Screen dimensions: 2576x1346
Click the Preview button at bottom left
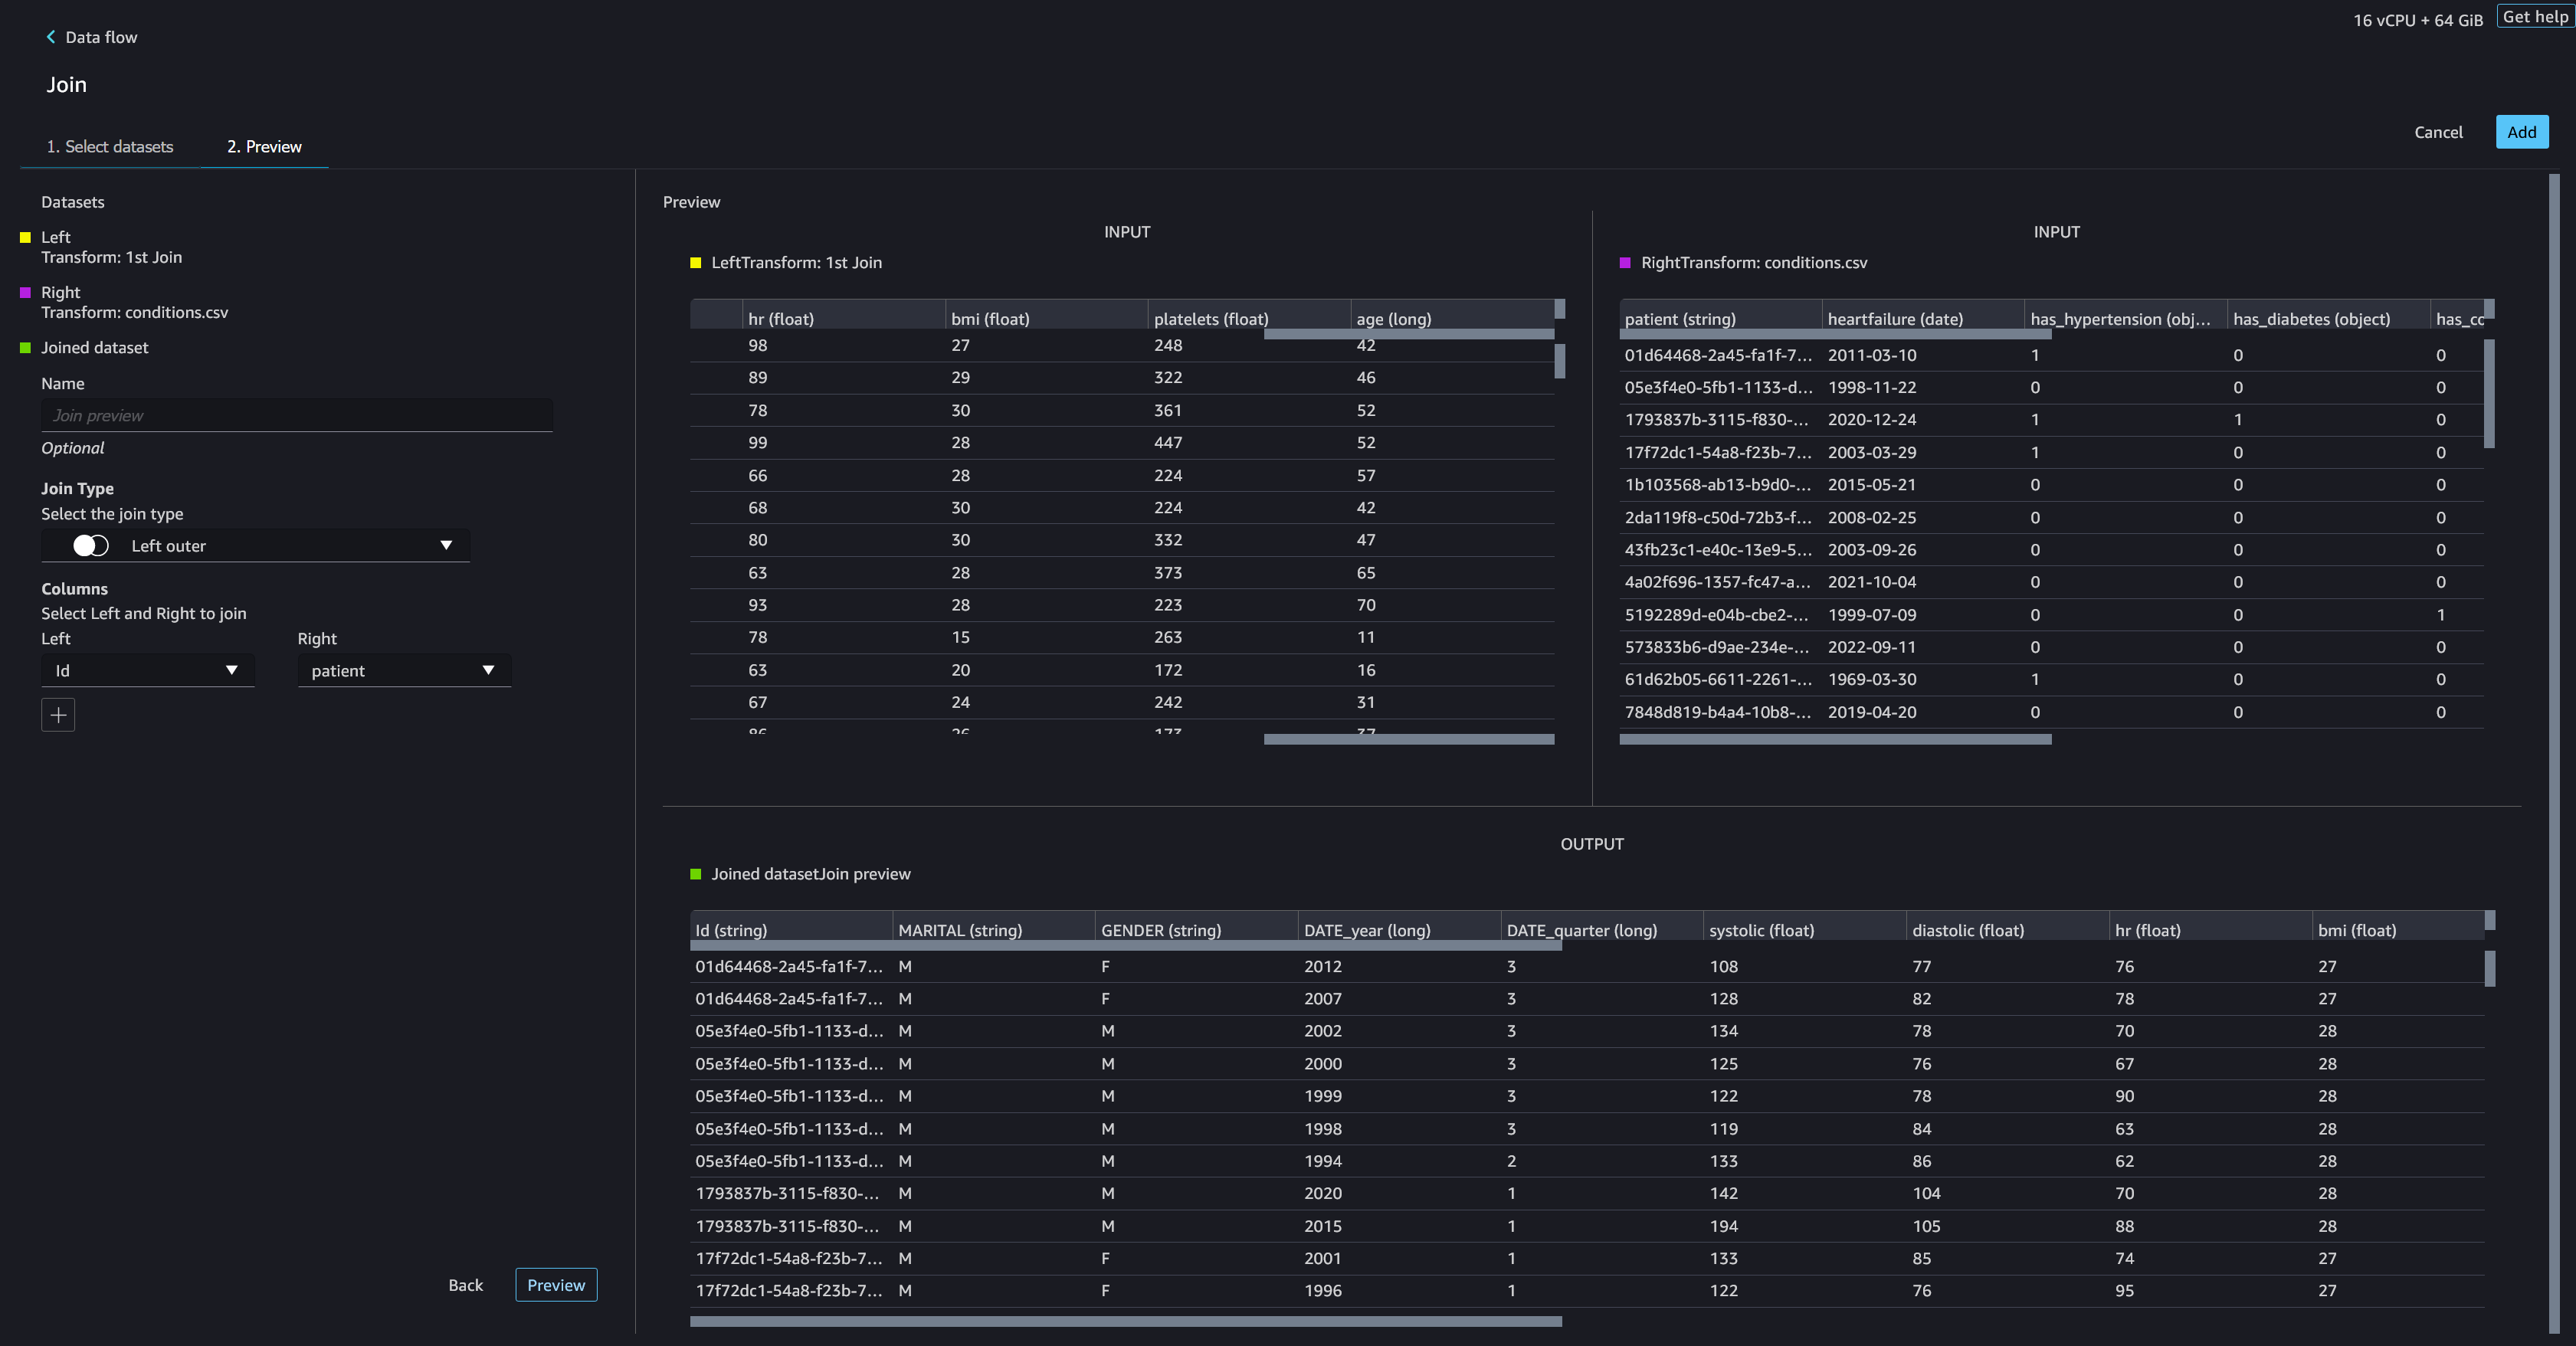click(556, 1285)
